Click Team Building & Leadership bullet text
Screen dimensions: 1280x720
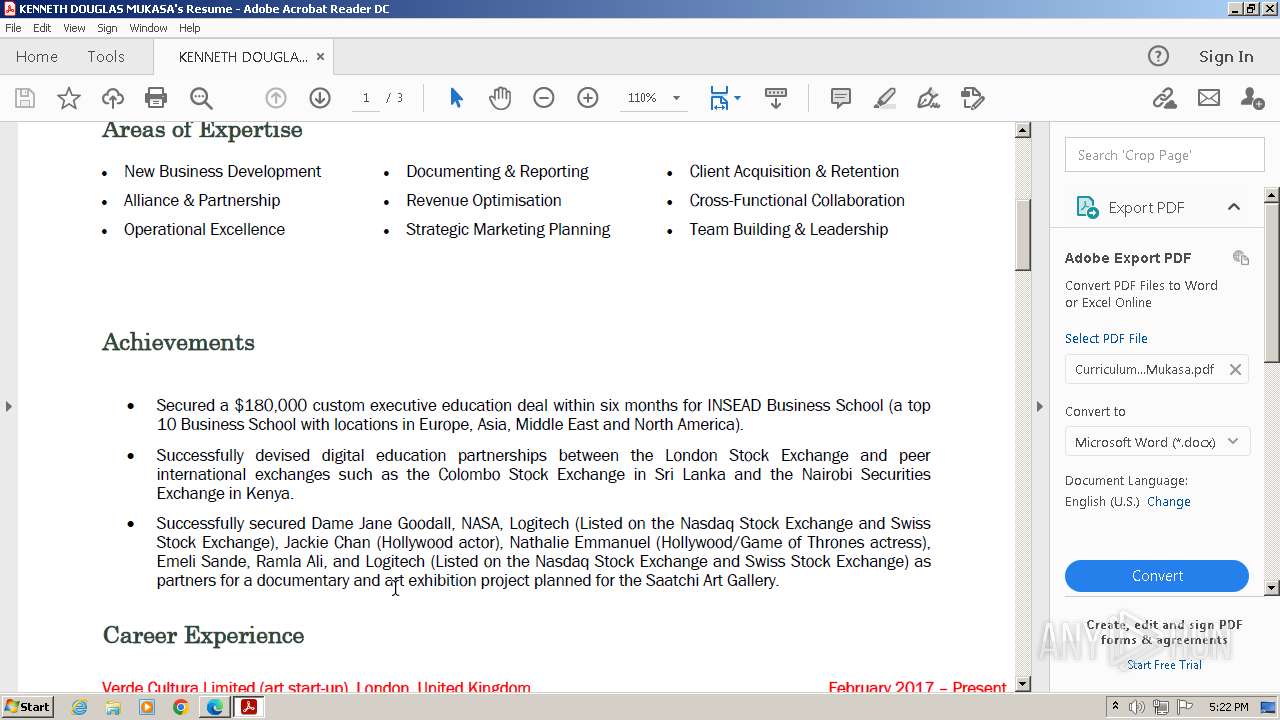pos(788,229)
